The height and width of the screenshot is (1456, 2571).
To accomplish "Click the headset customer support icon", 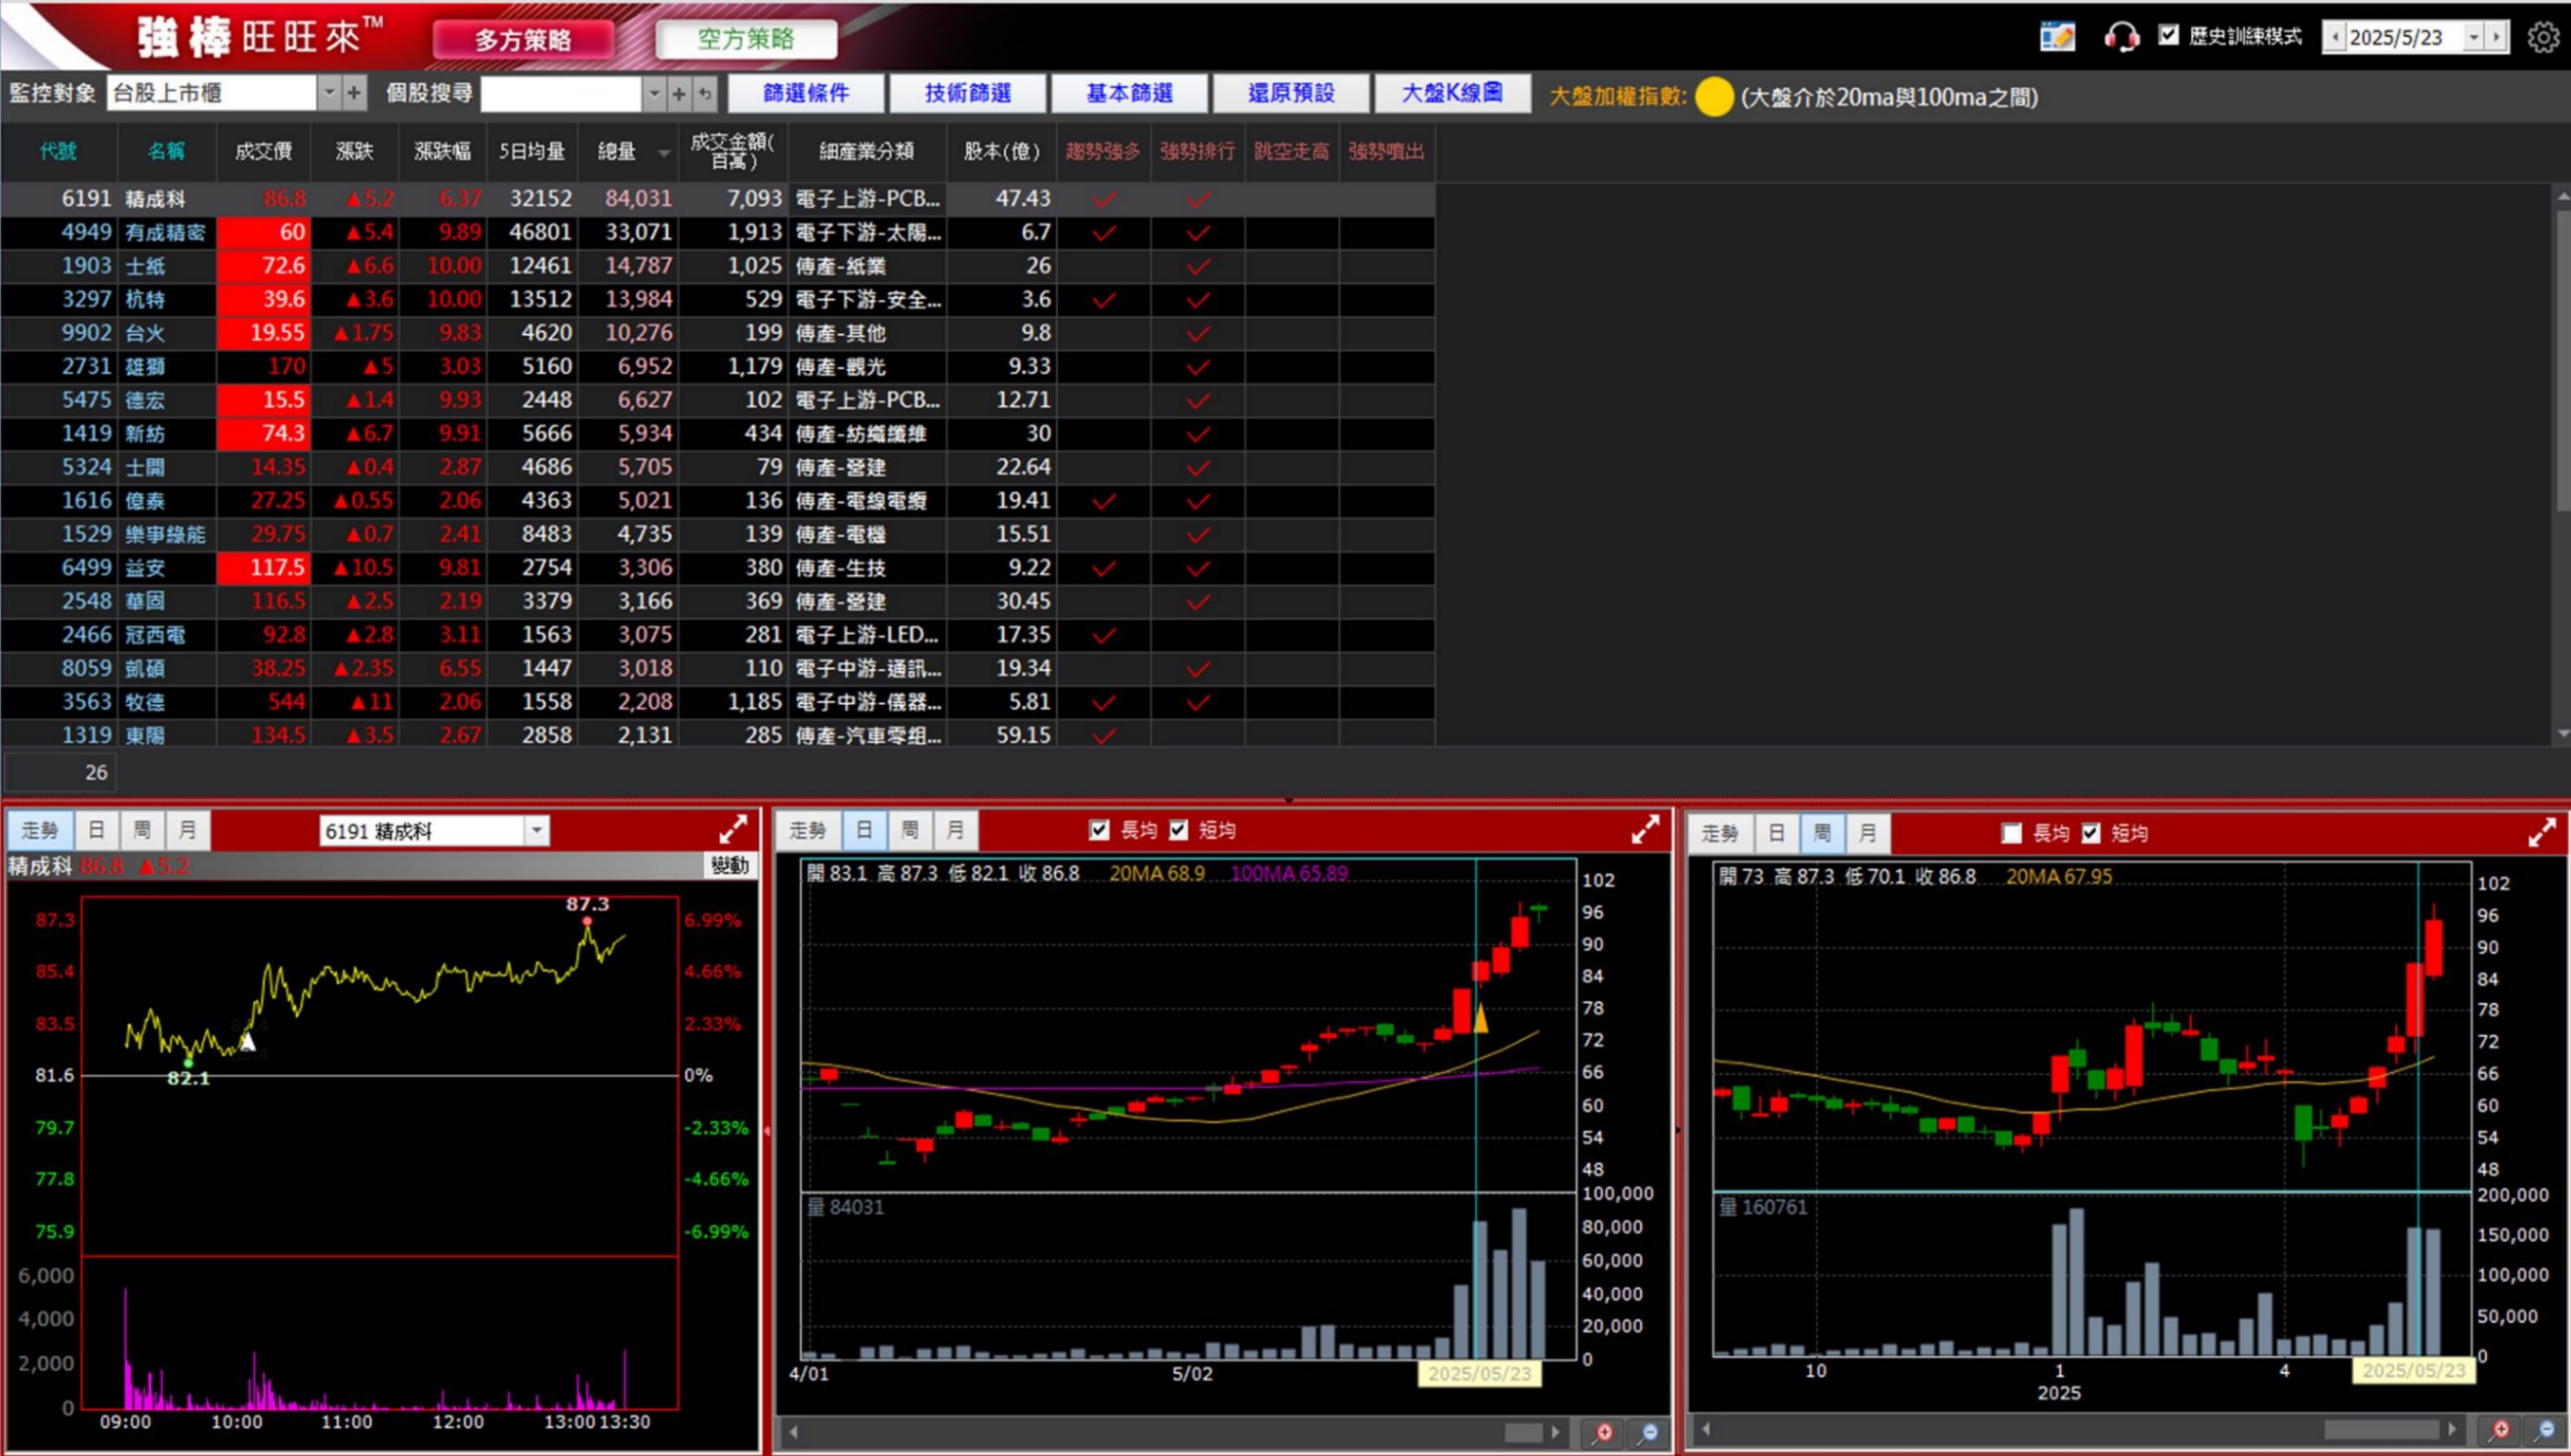I will (2119, 38).
